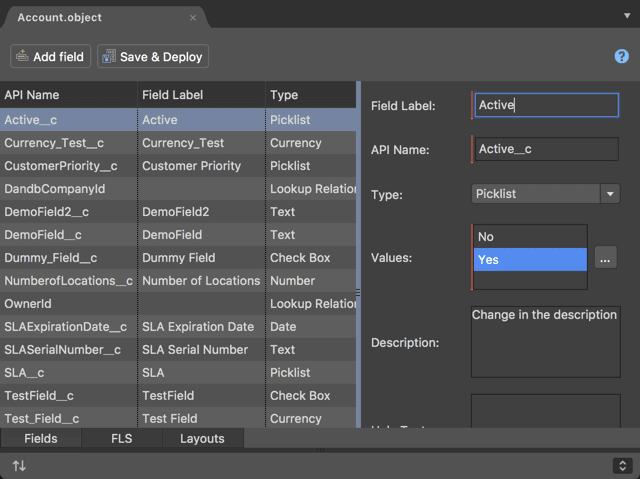640x479 pixels.
Task: Close the Account.object tab
Action: click(193, 18)
